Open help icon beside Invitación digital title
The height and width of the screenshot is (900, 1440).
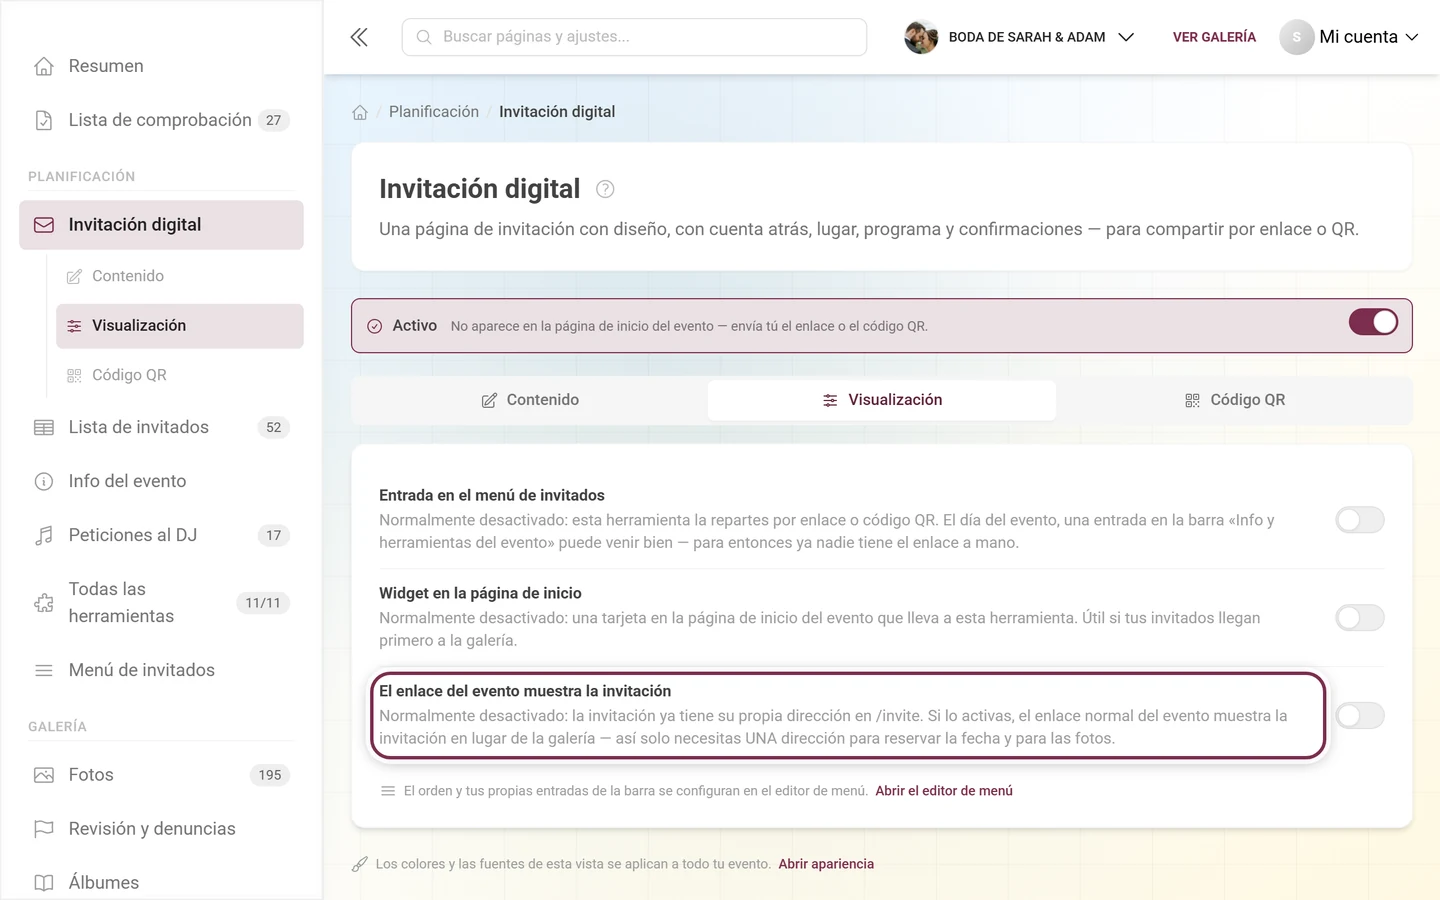click(605, 189)
